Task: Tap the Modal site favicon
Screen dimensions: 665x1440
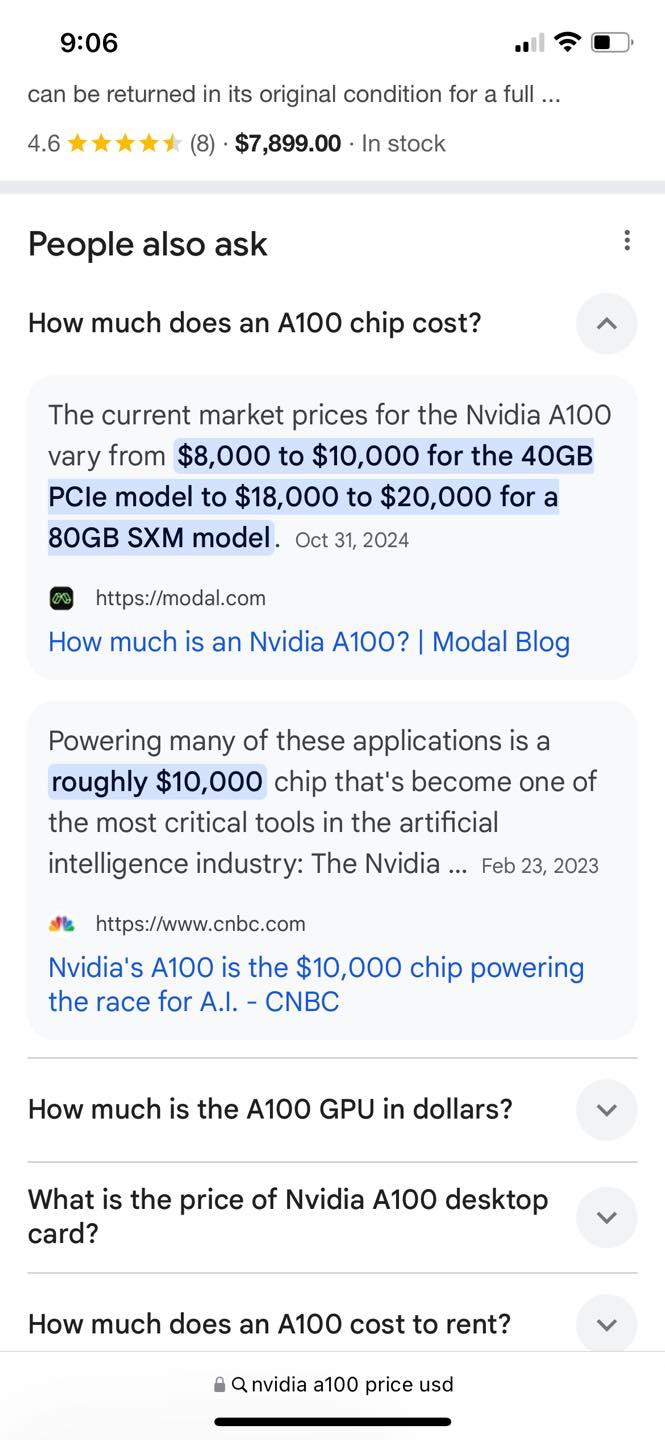Action: (62, 599)
